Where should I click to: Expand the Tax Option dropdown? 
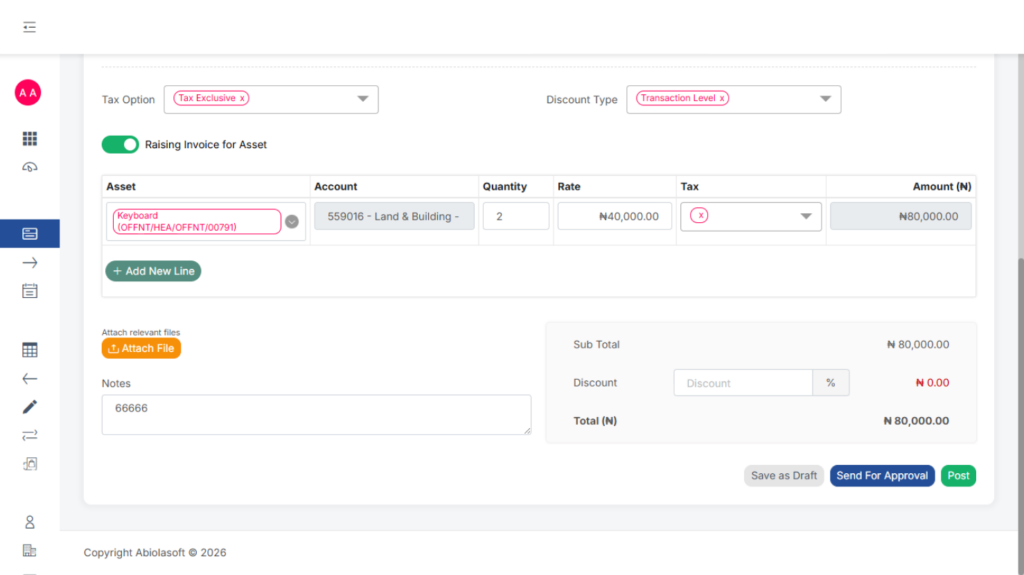363,99
